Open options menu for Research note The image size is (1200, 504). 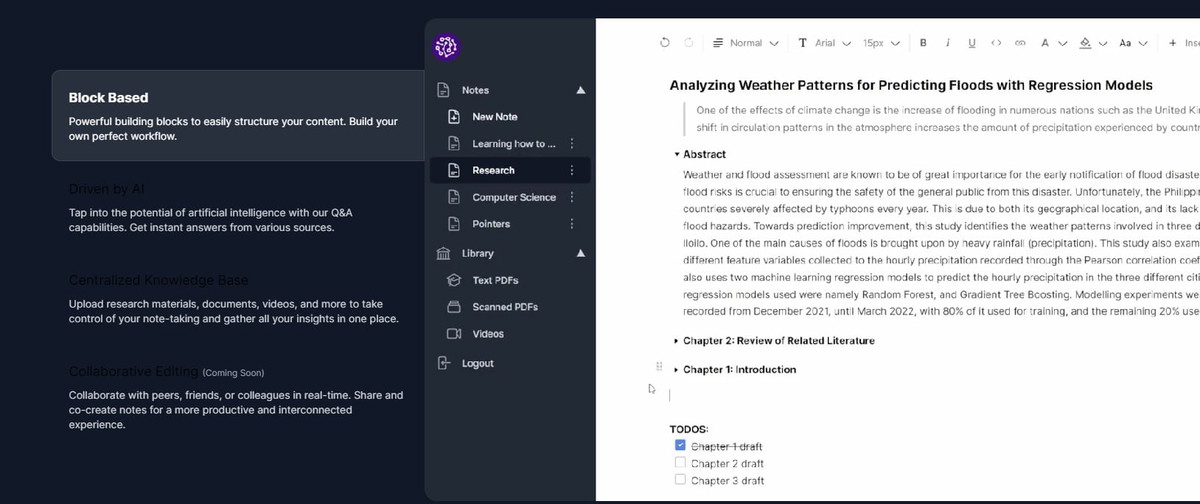571,171
